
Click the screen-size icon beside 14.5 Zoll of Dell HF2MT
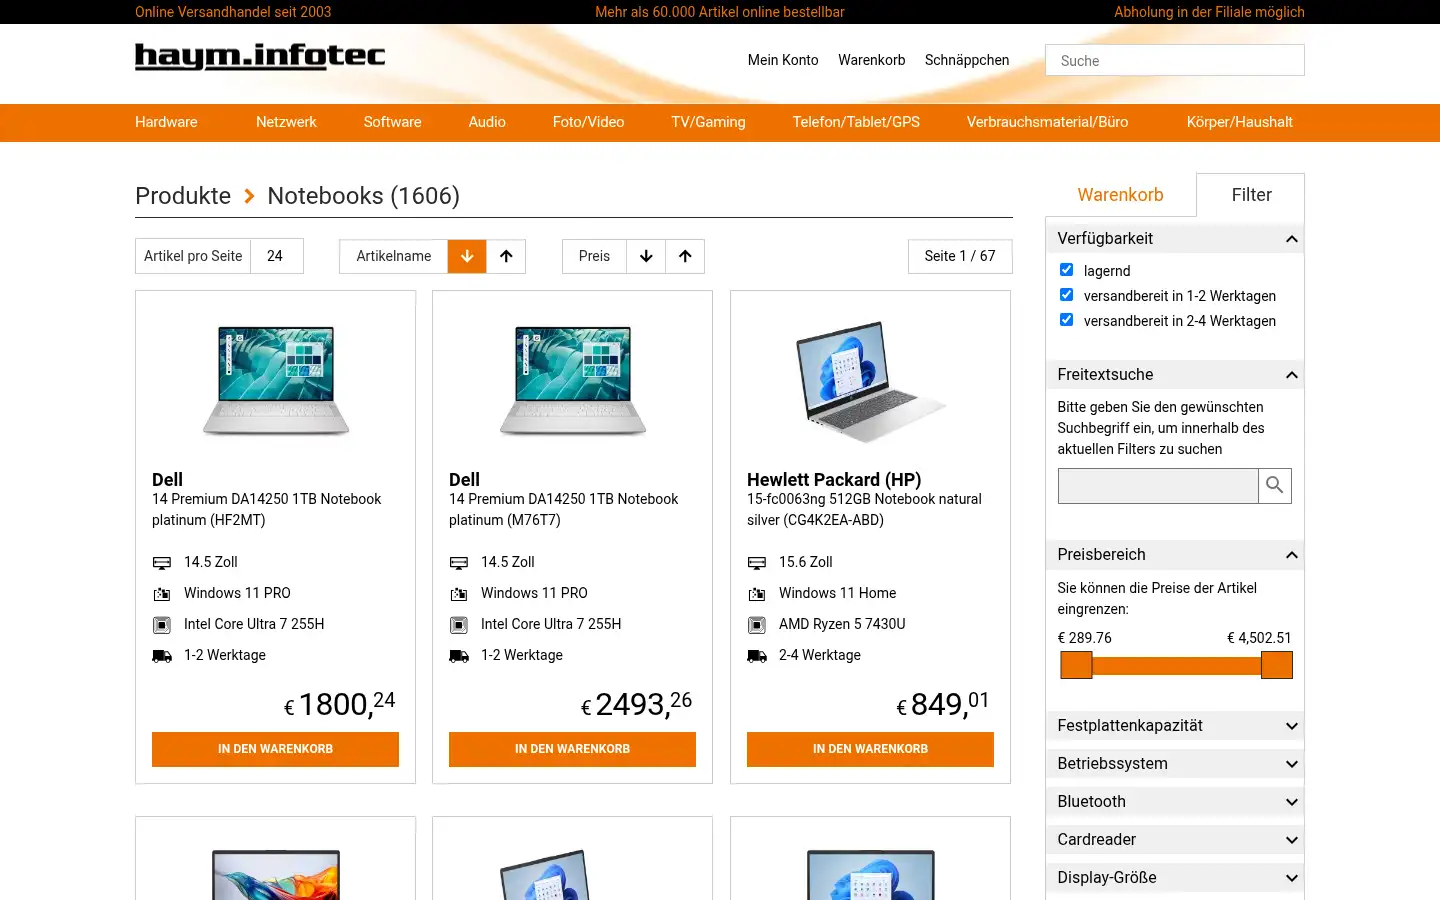click(x=162, y=563)
